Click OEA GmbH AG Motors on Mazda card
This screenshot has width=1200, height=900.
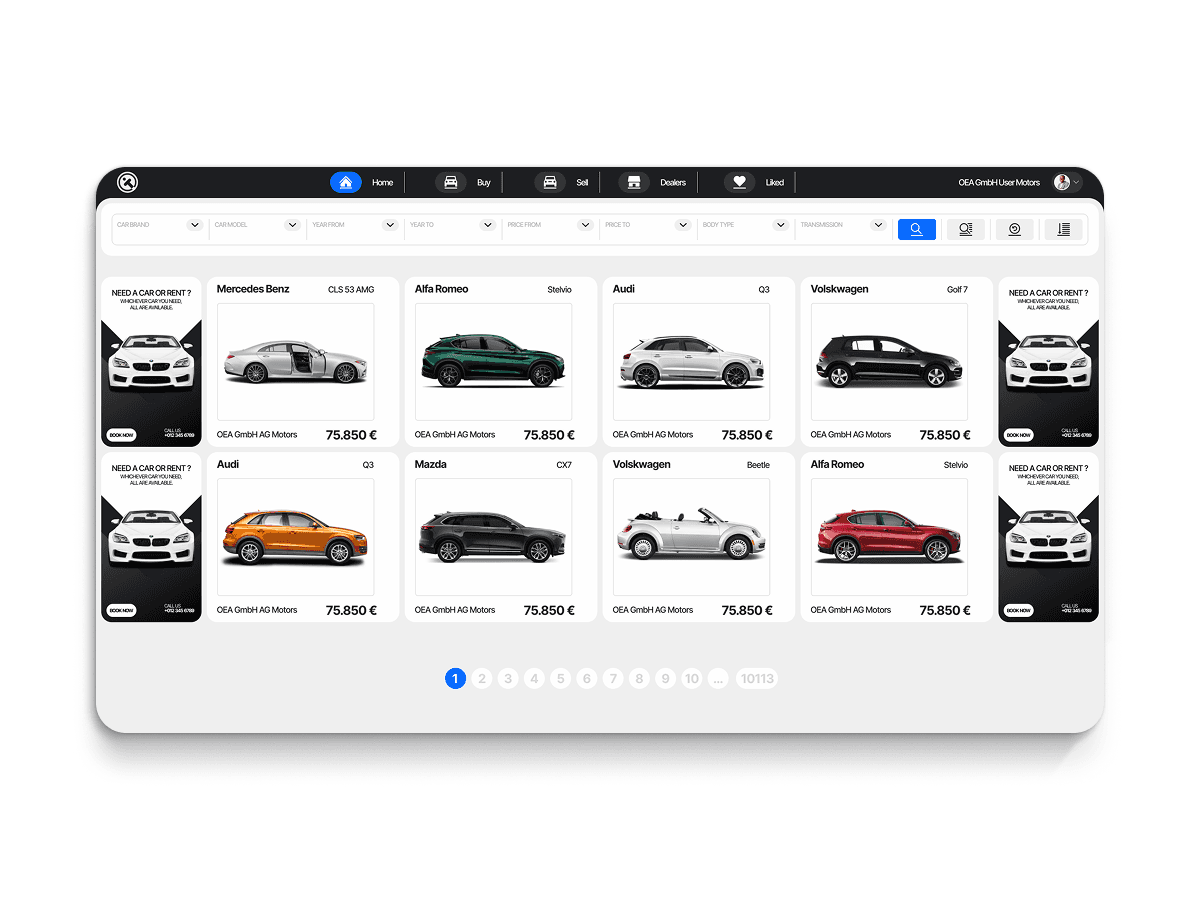[455, 610]
